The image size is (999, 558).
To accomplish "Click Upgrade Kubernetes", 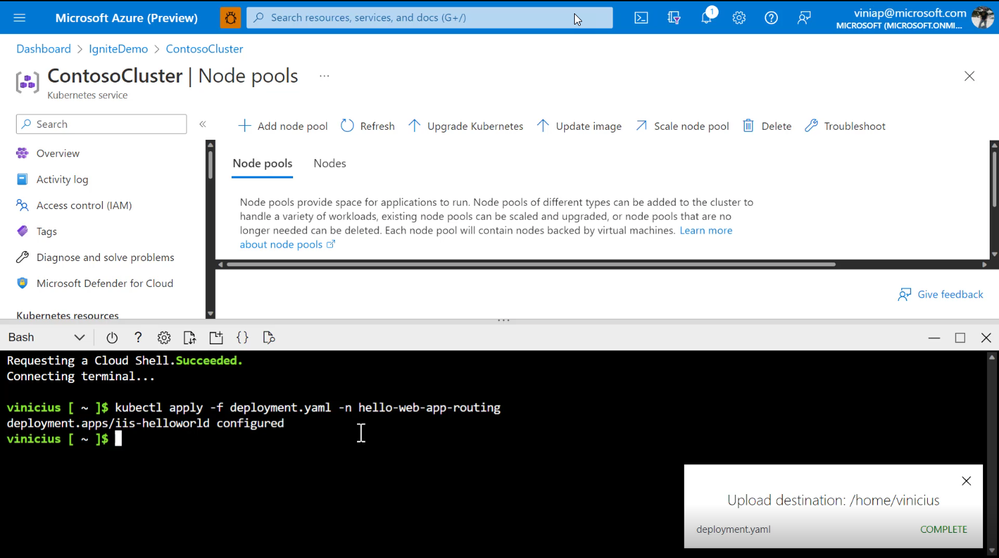I will pos(466,126).
